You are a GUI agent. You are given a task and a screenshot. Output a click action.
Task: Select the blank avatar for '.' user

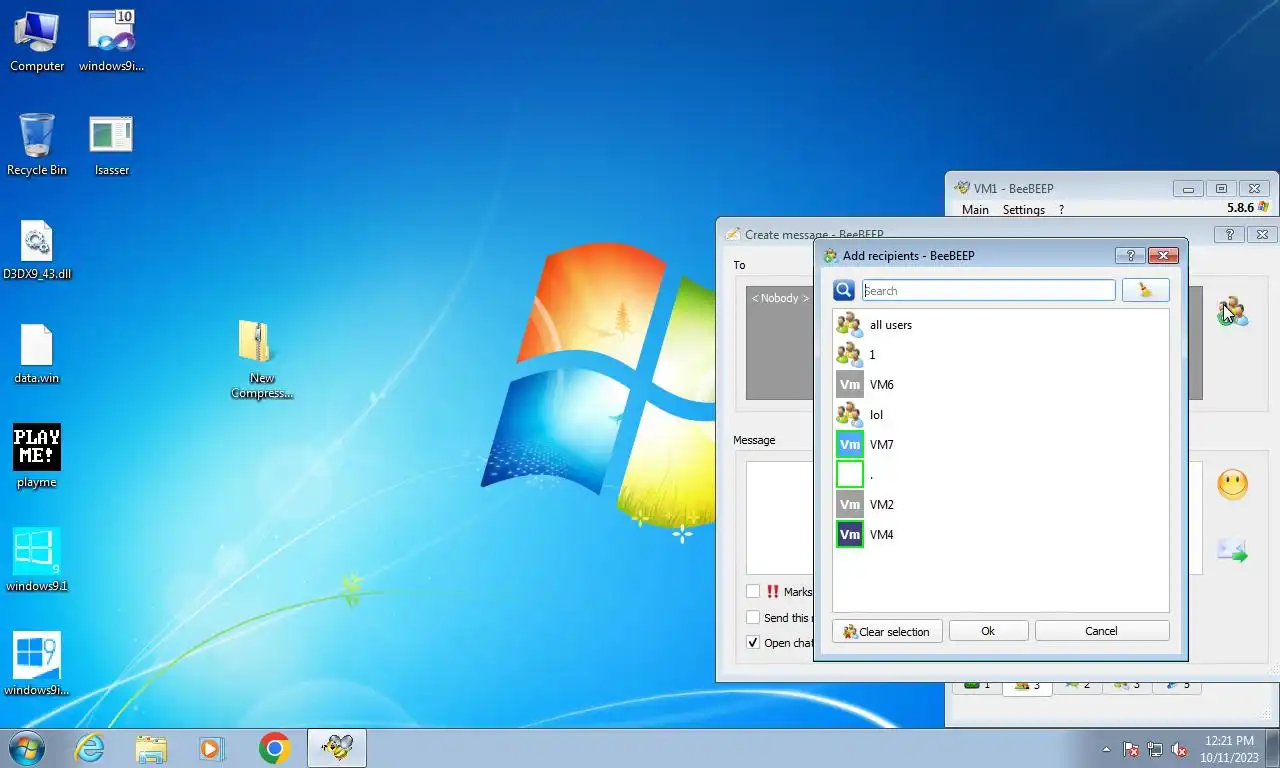[849, 475]
